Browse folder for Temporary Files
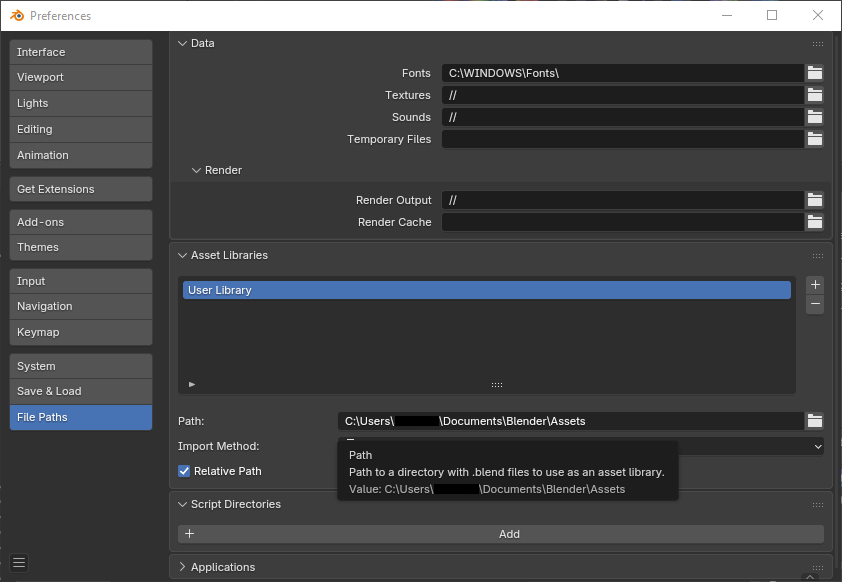Screen dimensions: 842x582 click(815, 139)
